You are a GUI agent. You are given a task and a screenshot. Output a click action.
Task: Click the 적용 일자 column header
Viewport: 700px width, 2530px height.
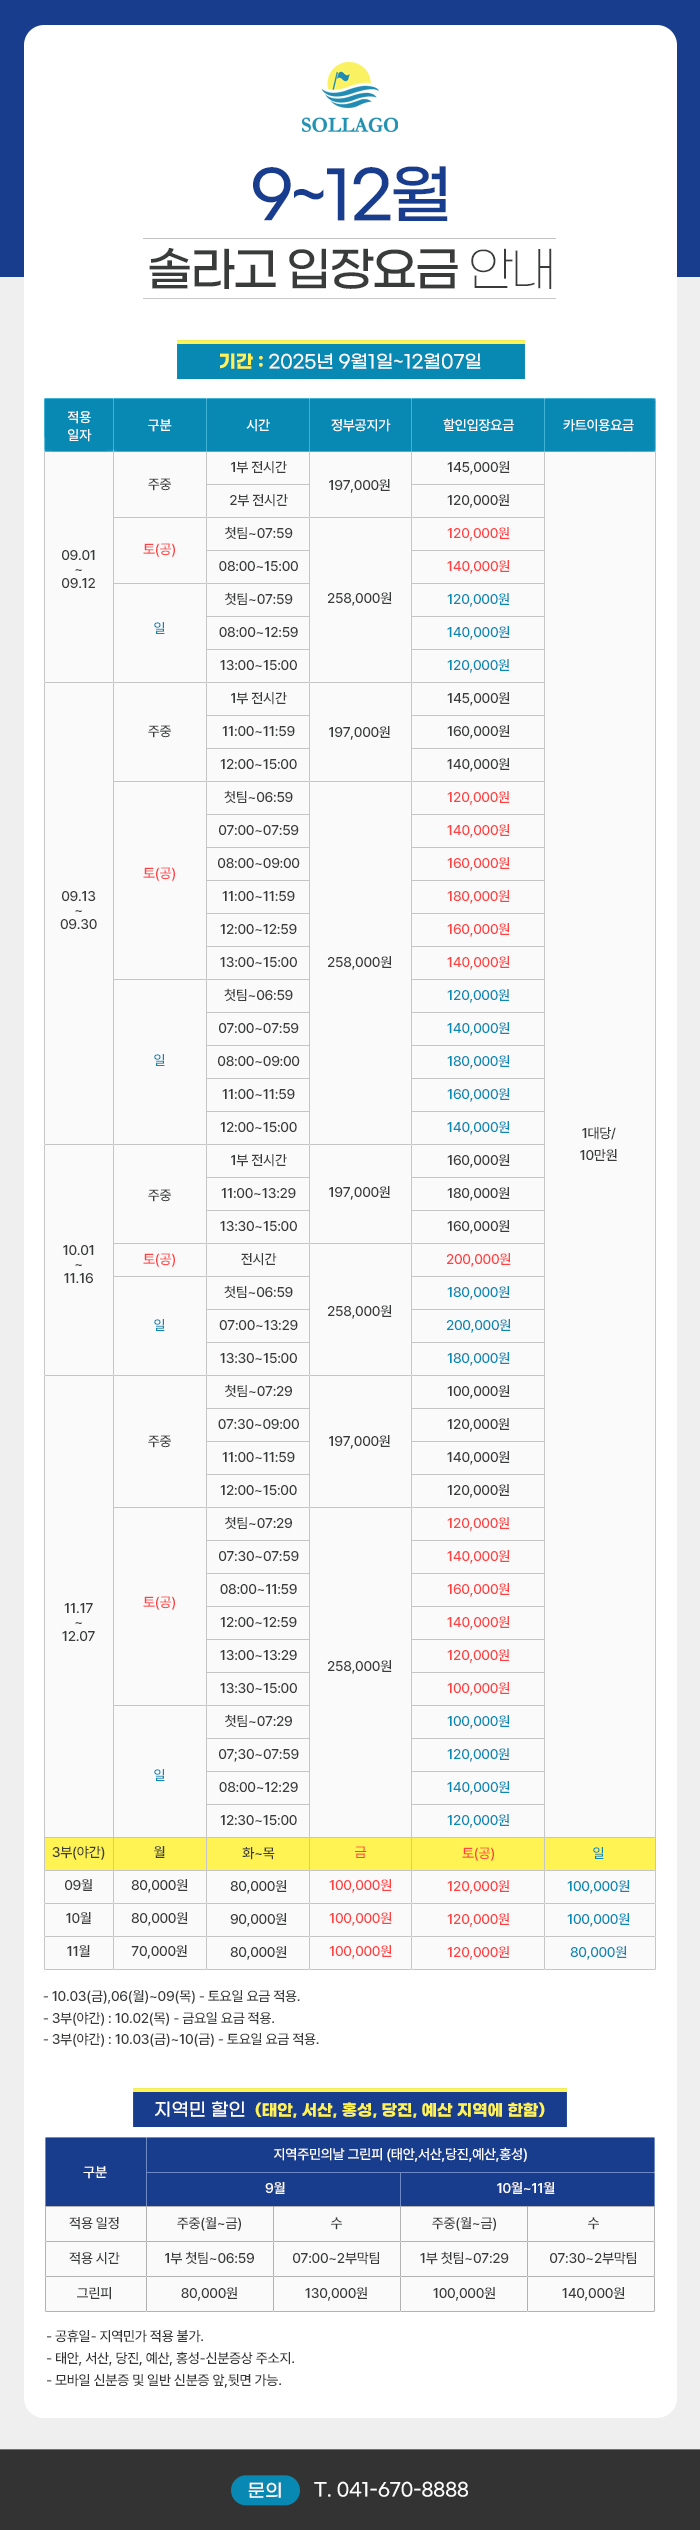coord(79,425)
